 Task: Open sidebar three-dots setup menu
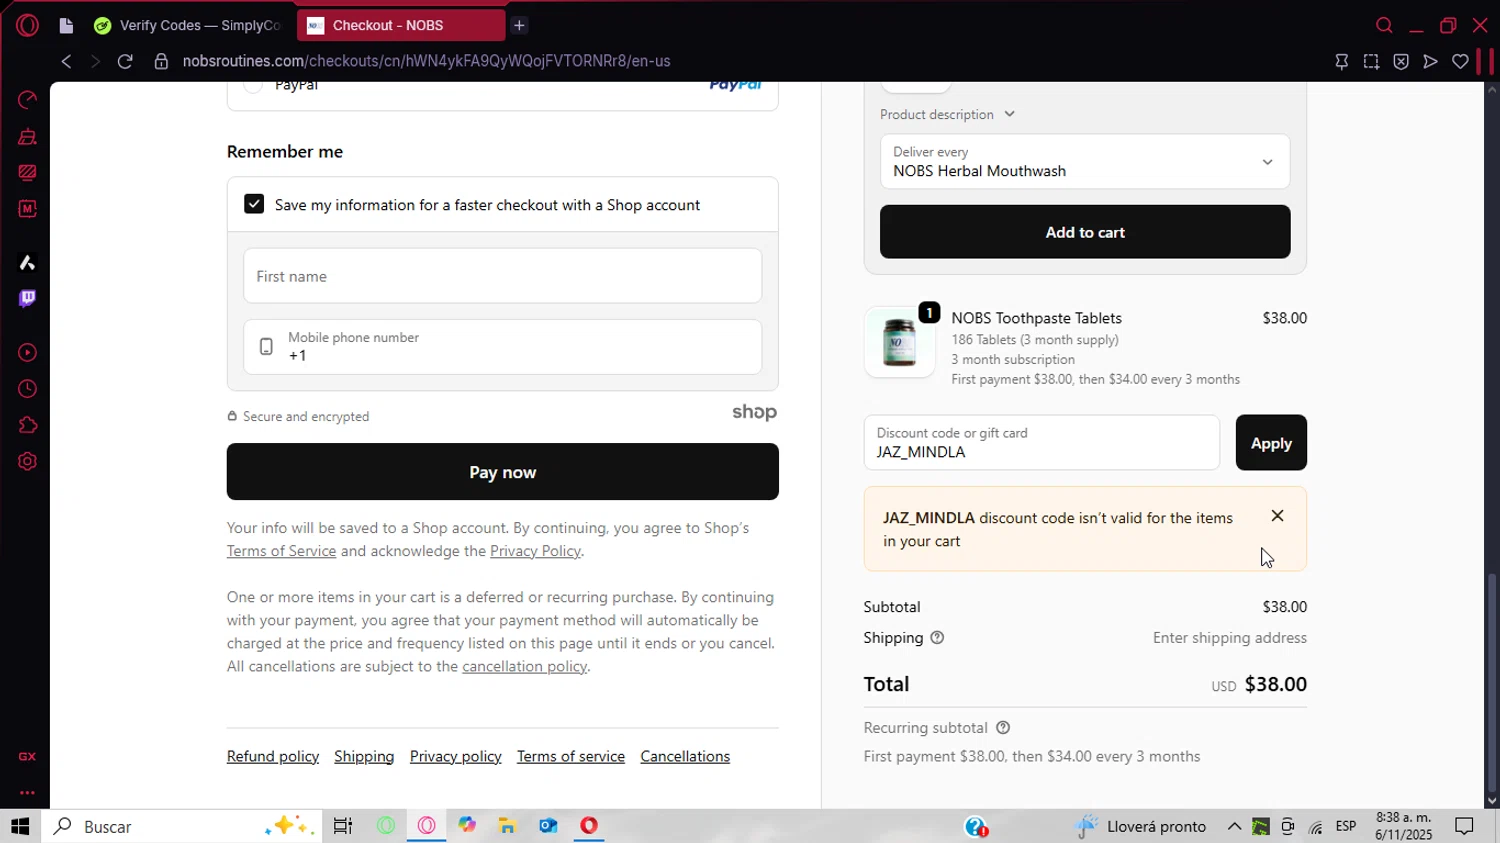coord(27,793)
